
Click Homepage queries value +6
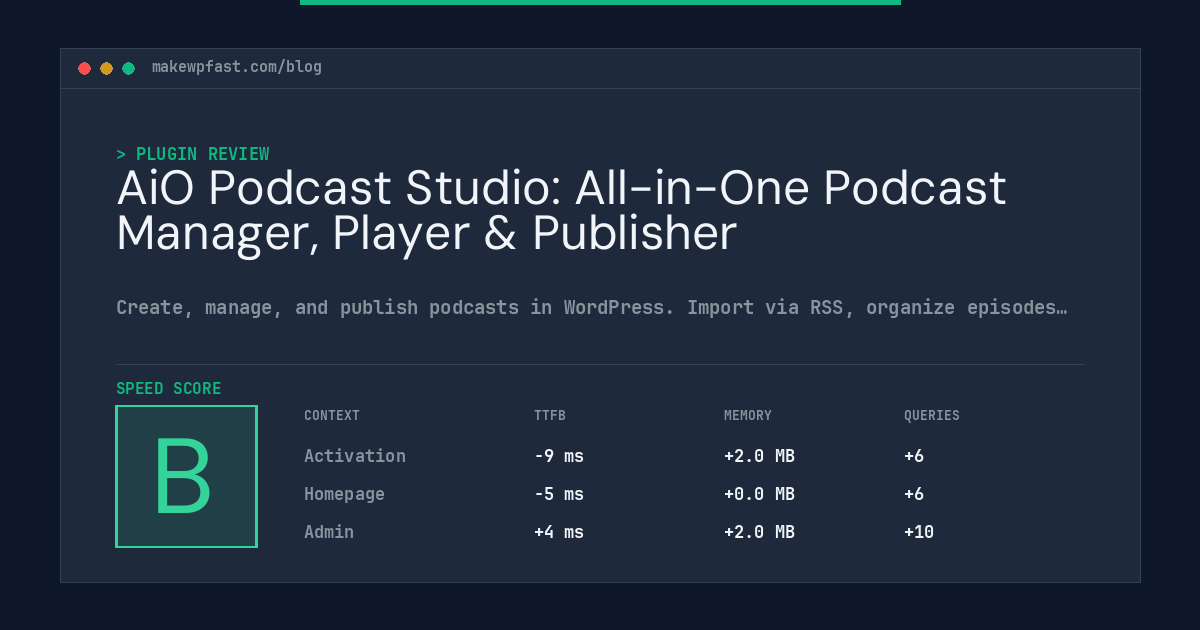(x=914, y=494)
